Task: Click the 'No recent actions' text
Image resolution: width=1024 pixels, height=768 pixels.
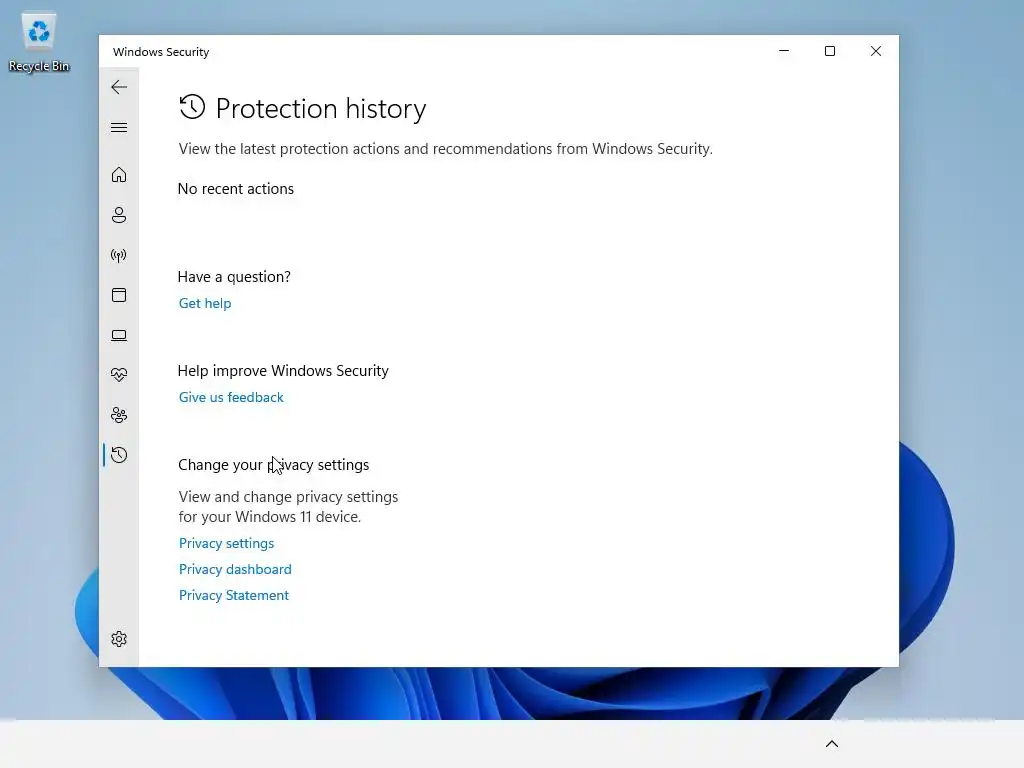Action: point(236,189)
